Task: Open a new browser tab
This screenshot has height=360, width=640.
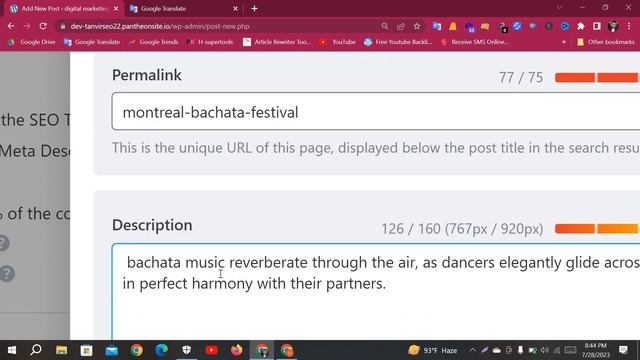Action: tap(254, 9)
